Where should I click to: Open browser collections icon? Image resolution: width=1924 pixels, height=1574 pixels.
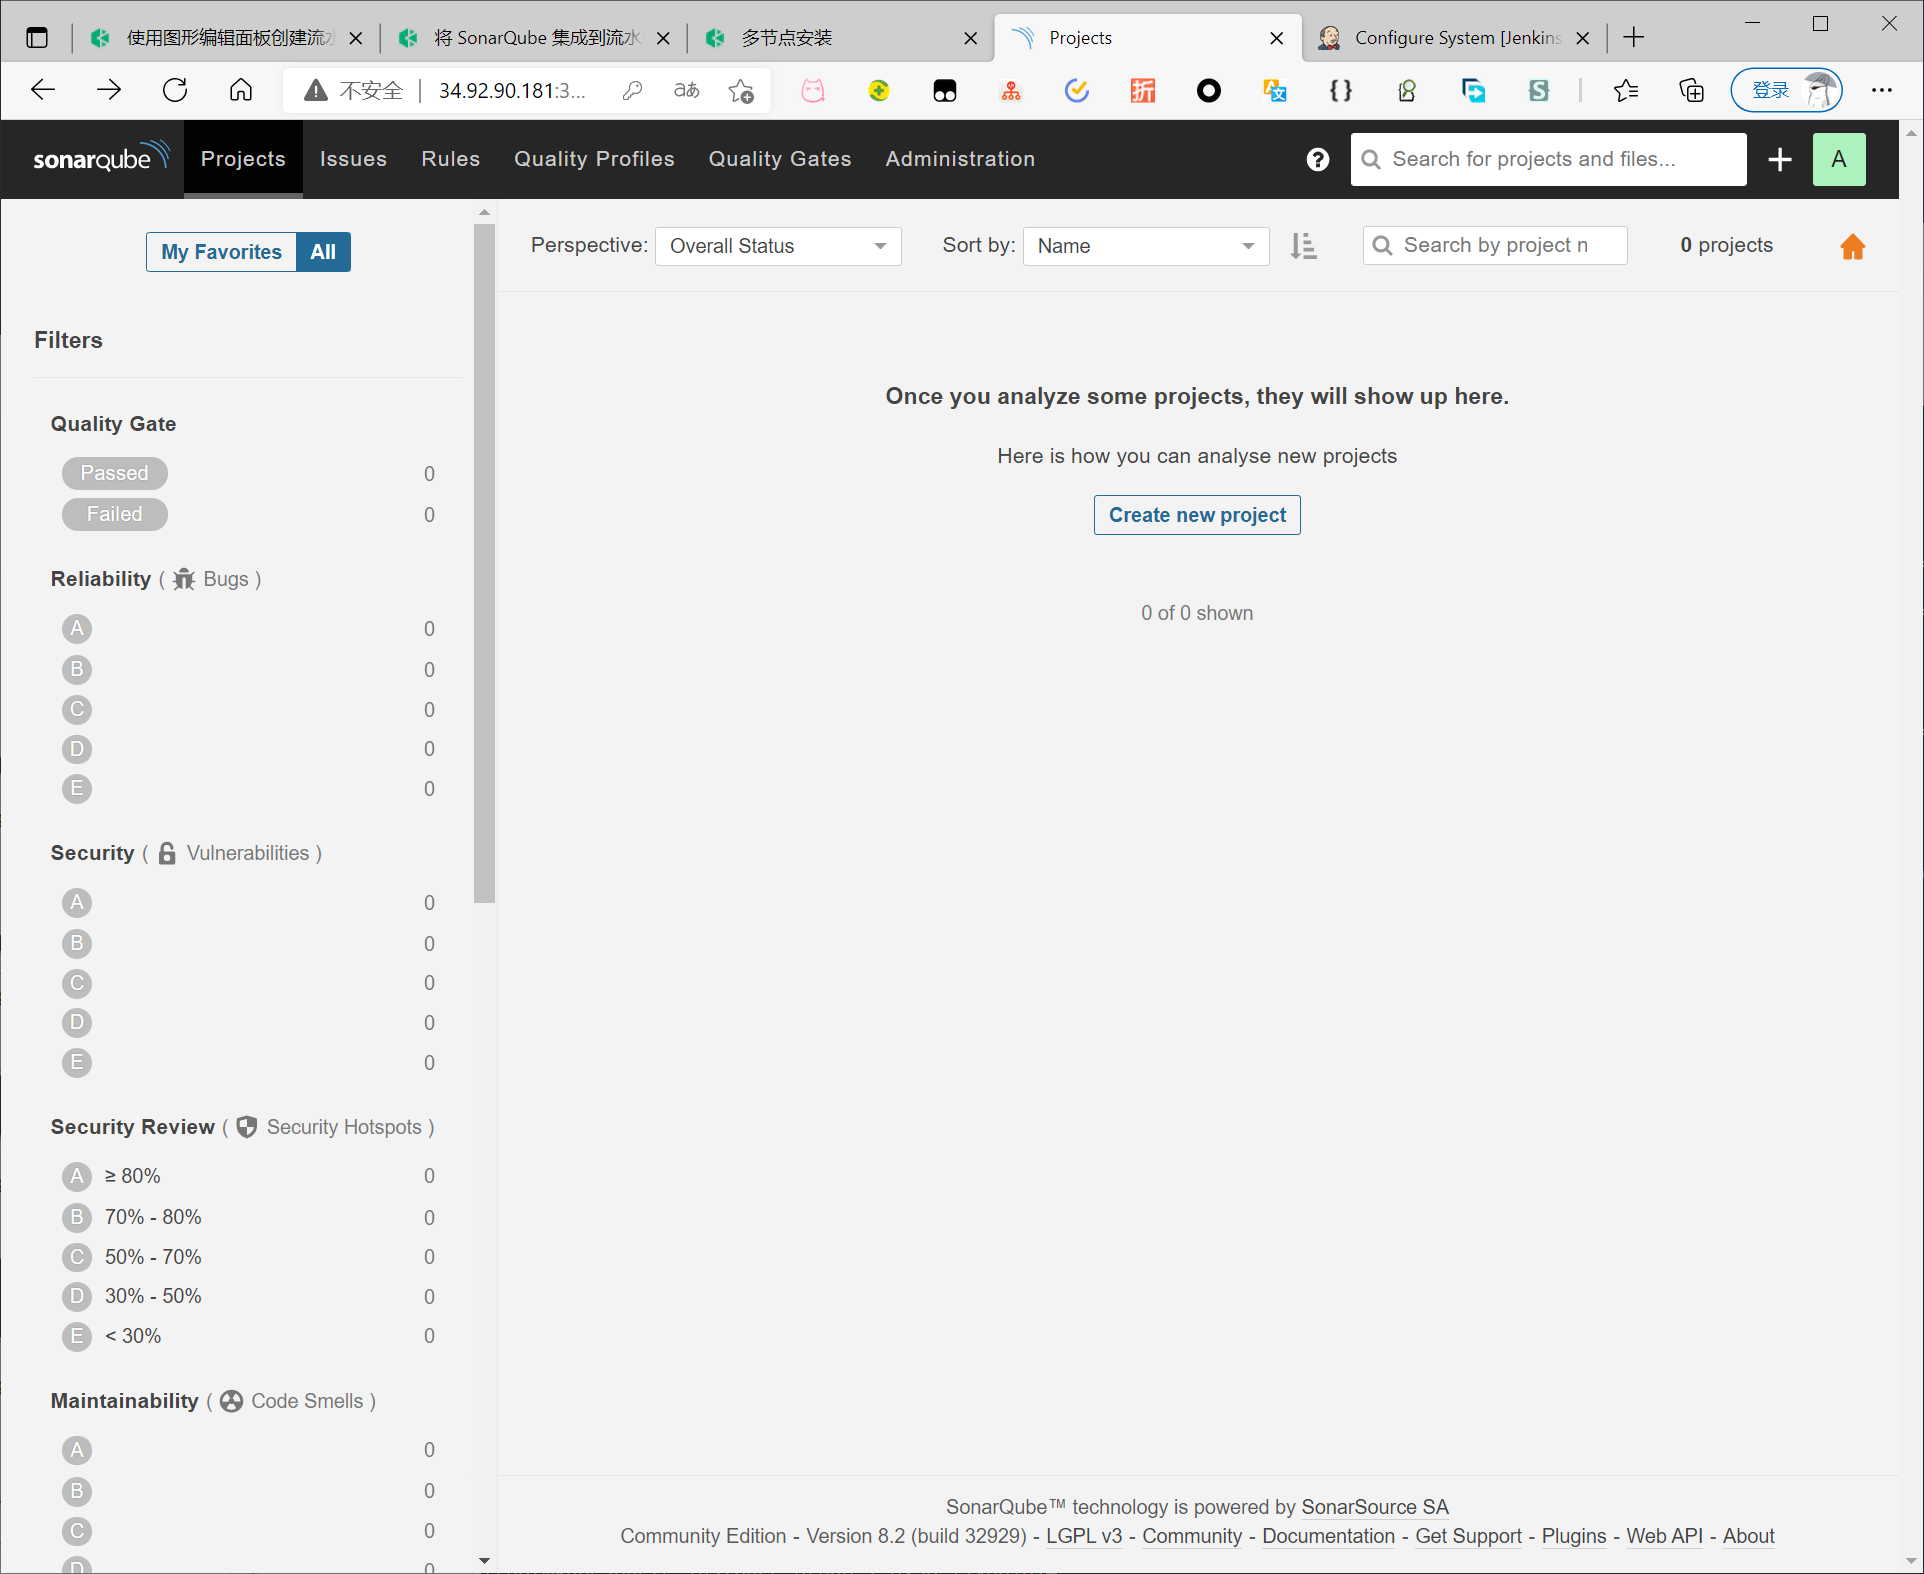[1691, 91]
